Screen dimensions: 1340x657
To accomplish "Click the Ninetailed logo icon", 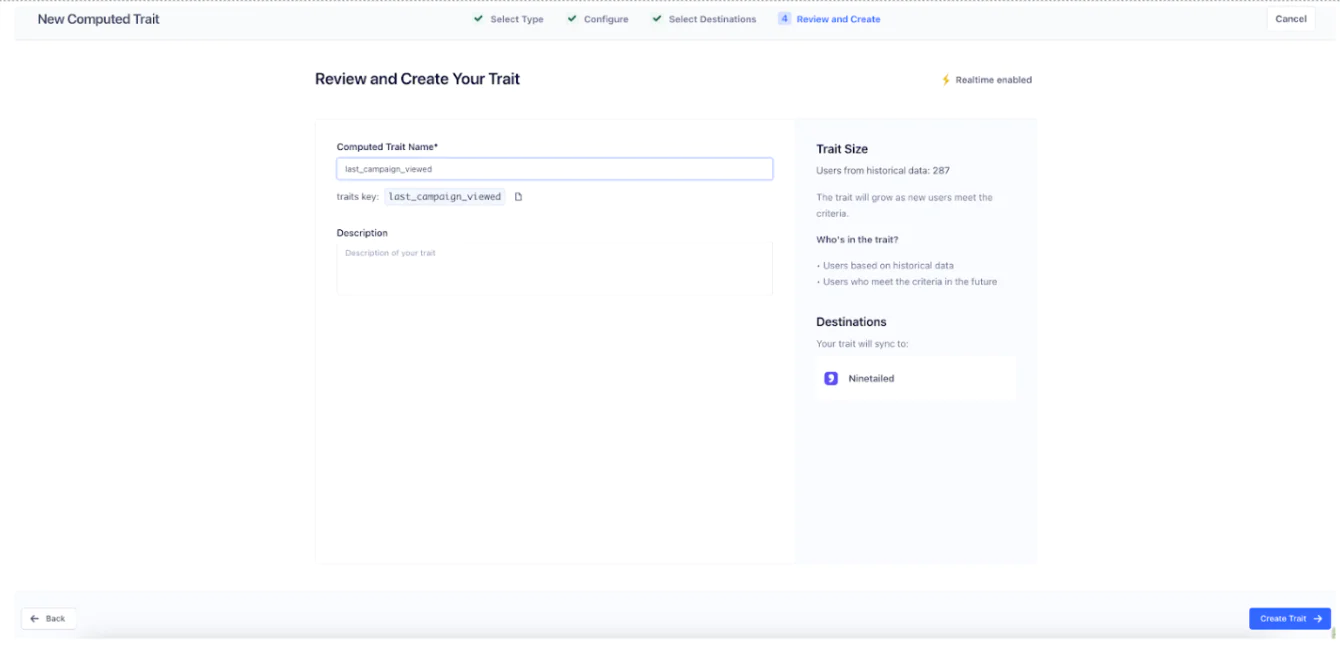I will click(830, 379).
